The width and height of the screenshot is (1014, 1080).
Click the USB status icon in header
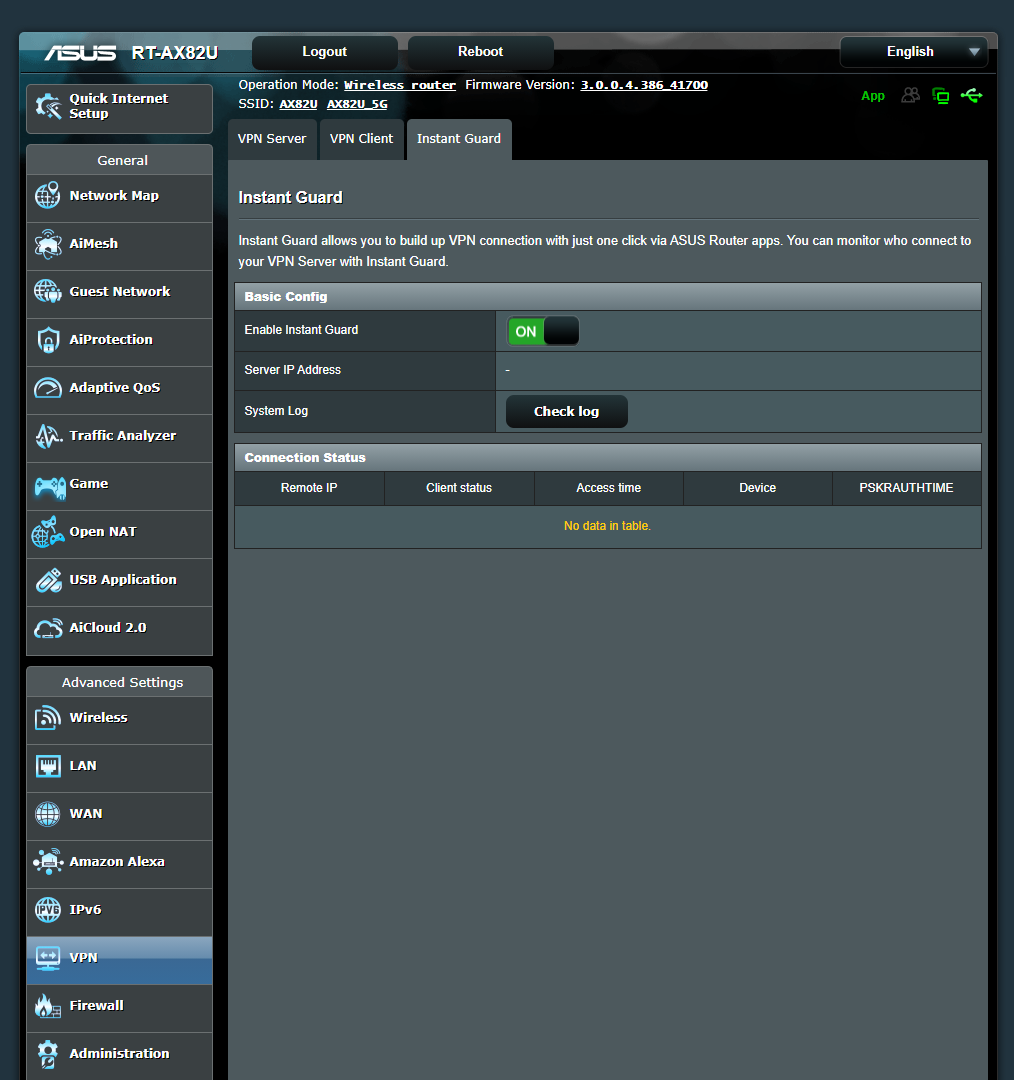pyautogui.click(x=971, y=95)
